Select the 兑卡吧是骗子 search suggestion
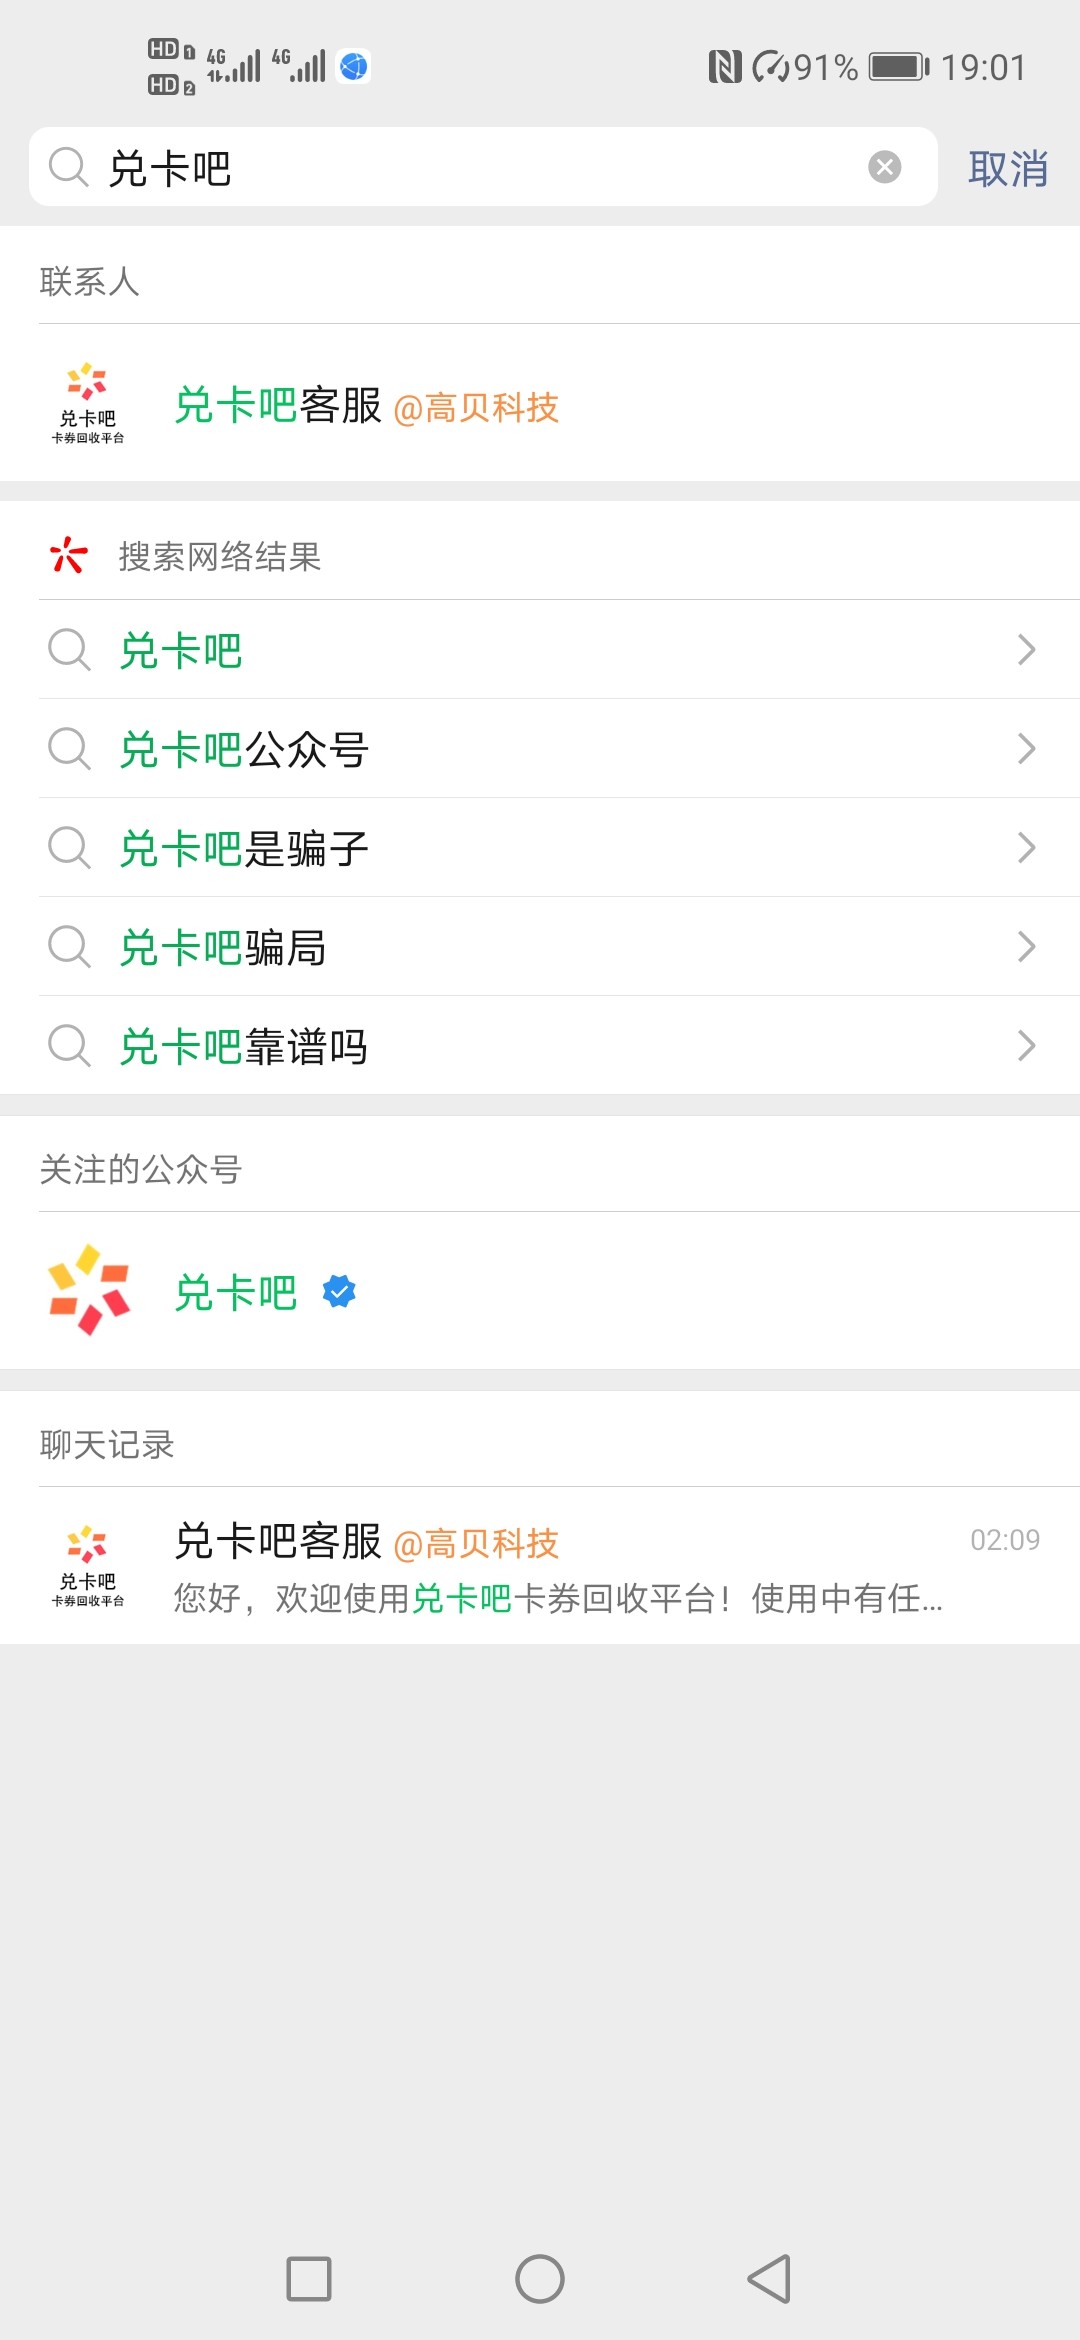The height and width of the screenshot is (2340, 1080). pyautogui.click(x=244, y=848)
